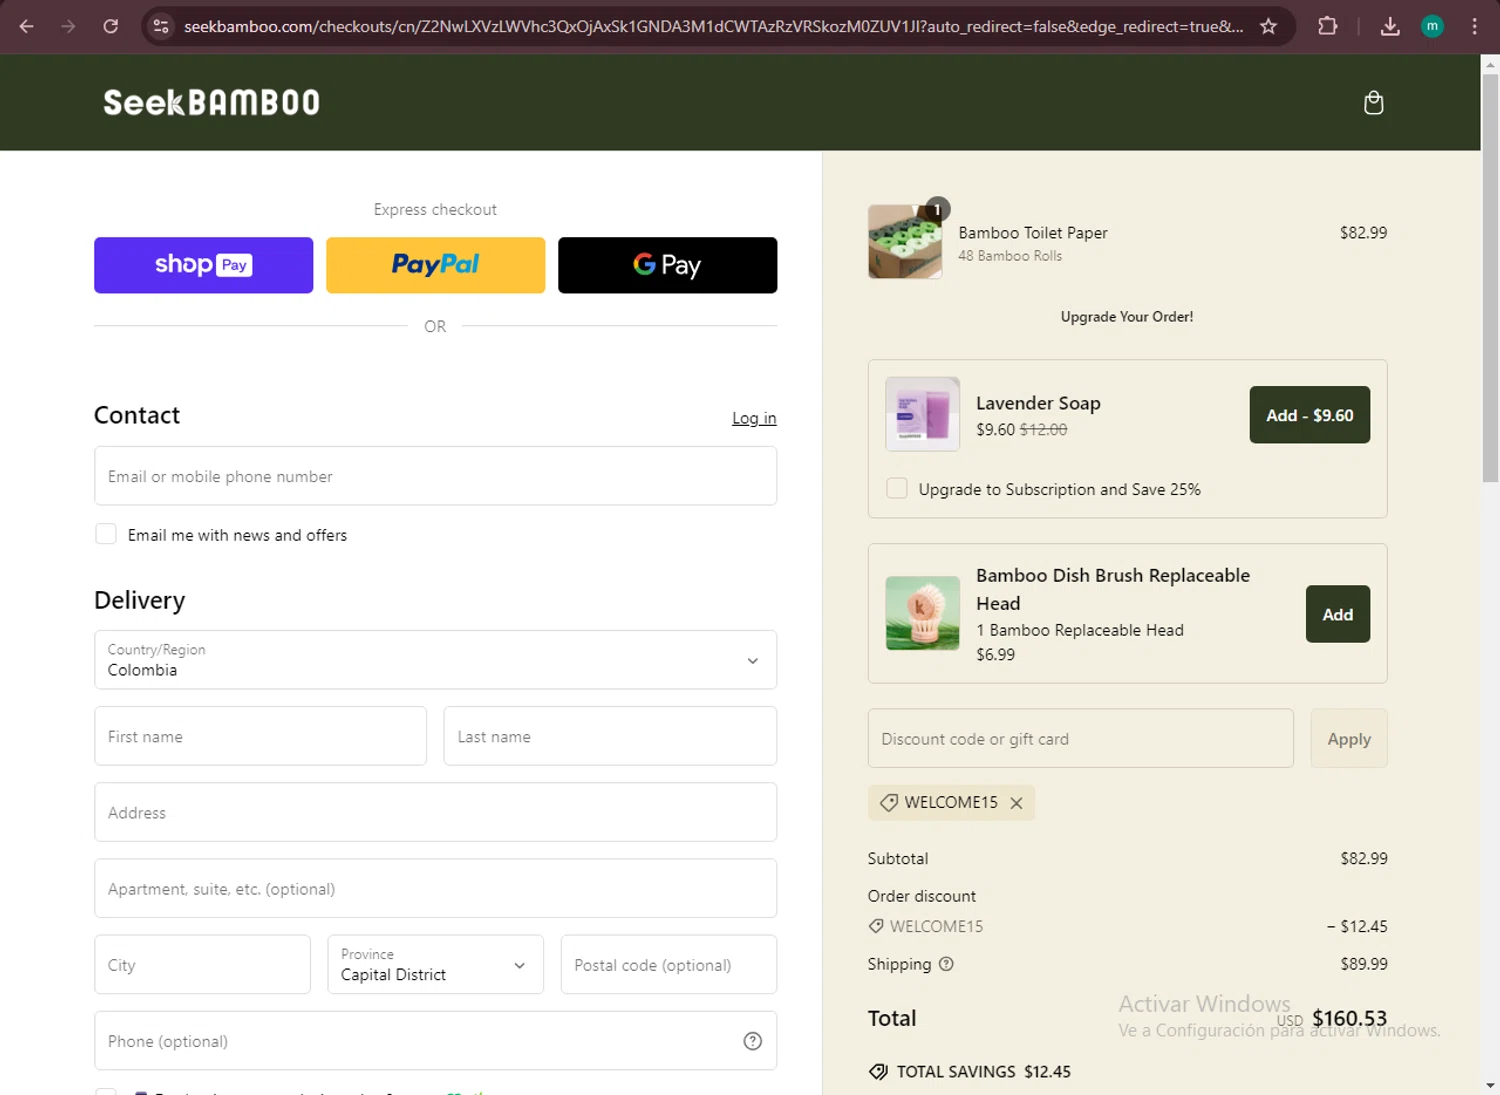This screenshot has height=1095, width=1500.
Task: Click the TOTAL SAVINGS $12.45 text
Action: pos(983,1072)
